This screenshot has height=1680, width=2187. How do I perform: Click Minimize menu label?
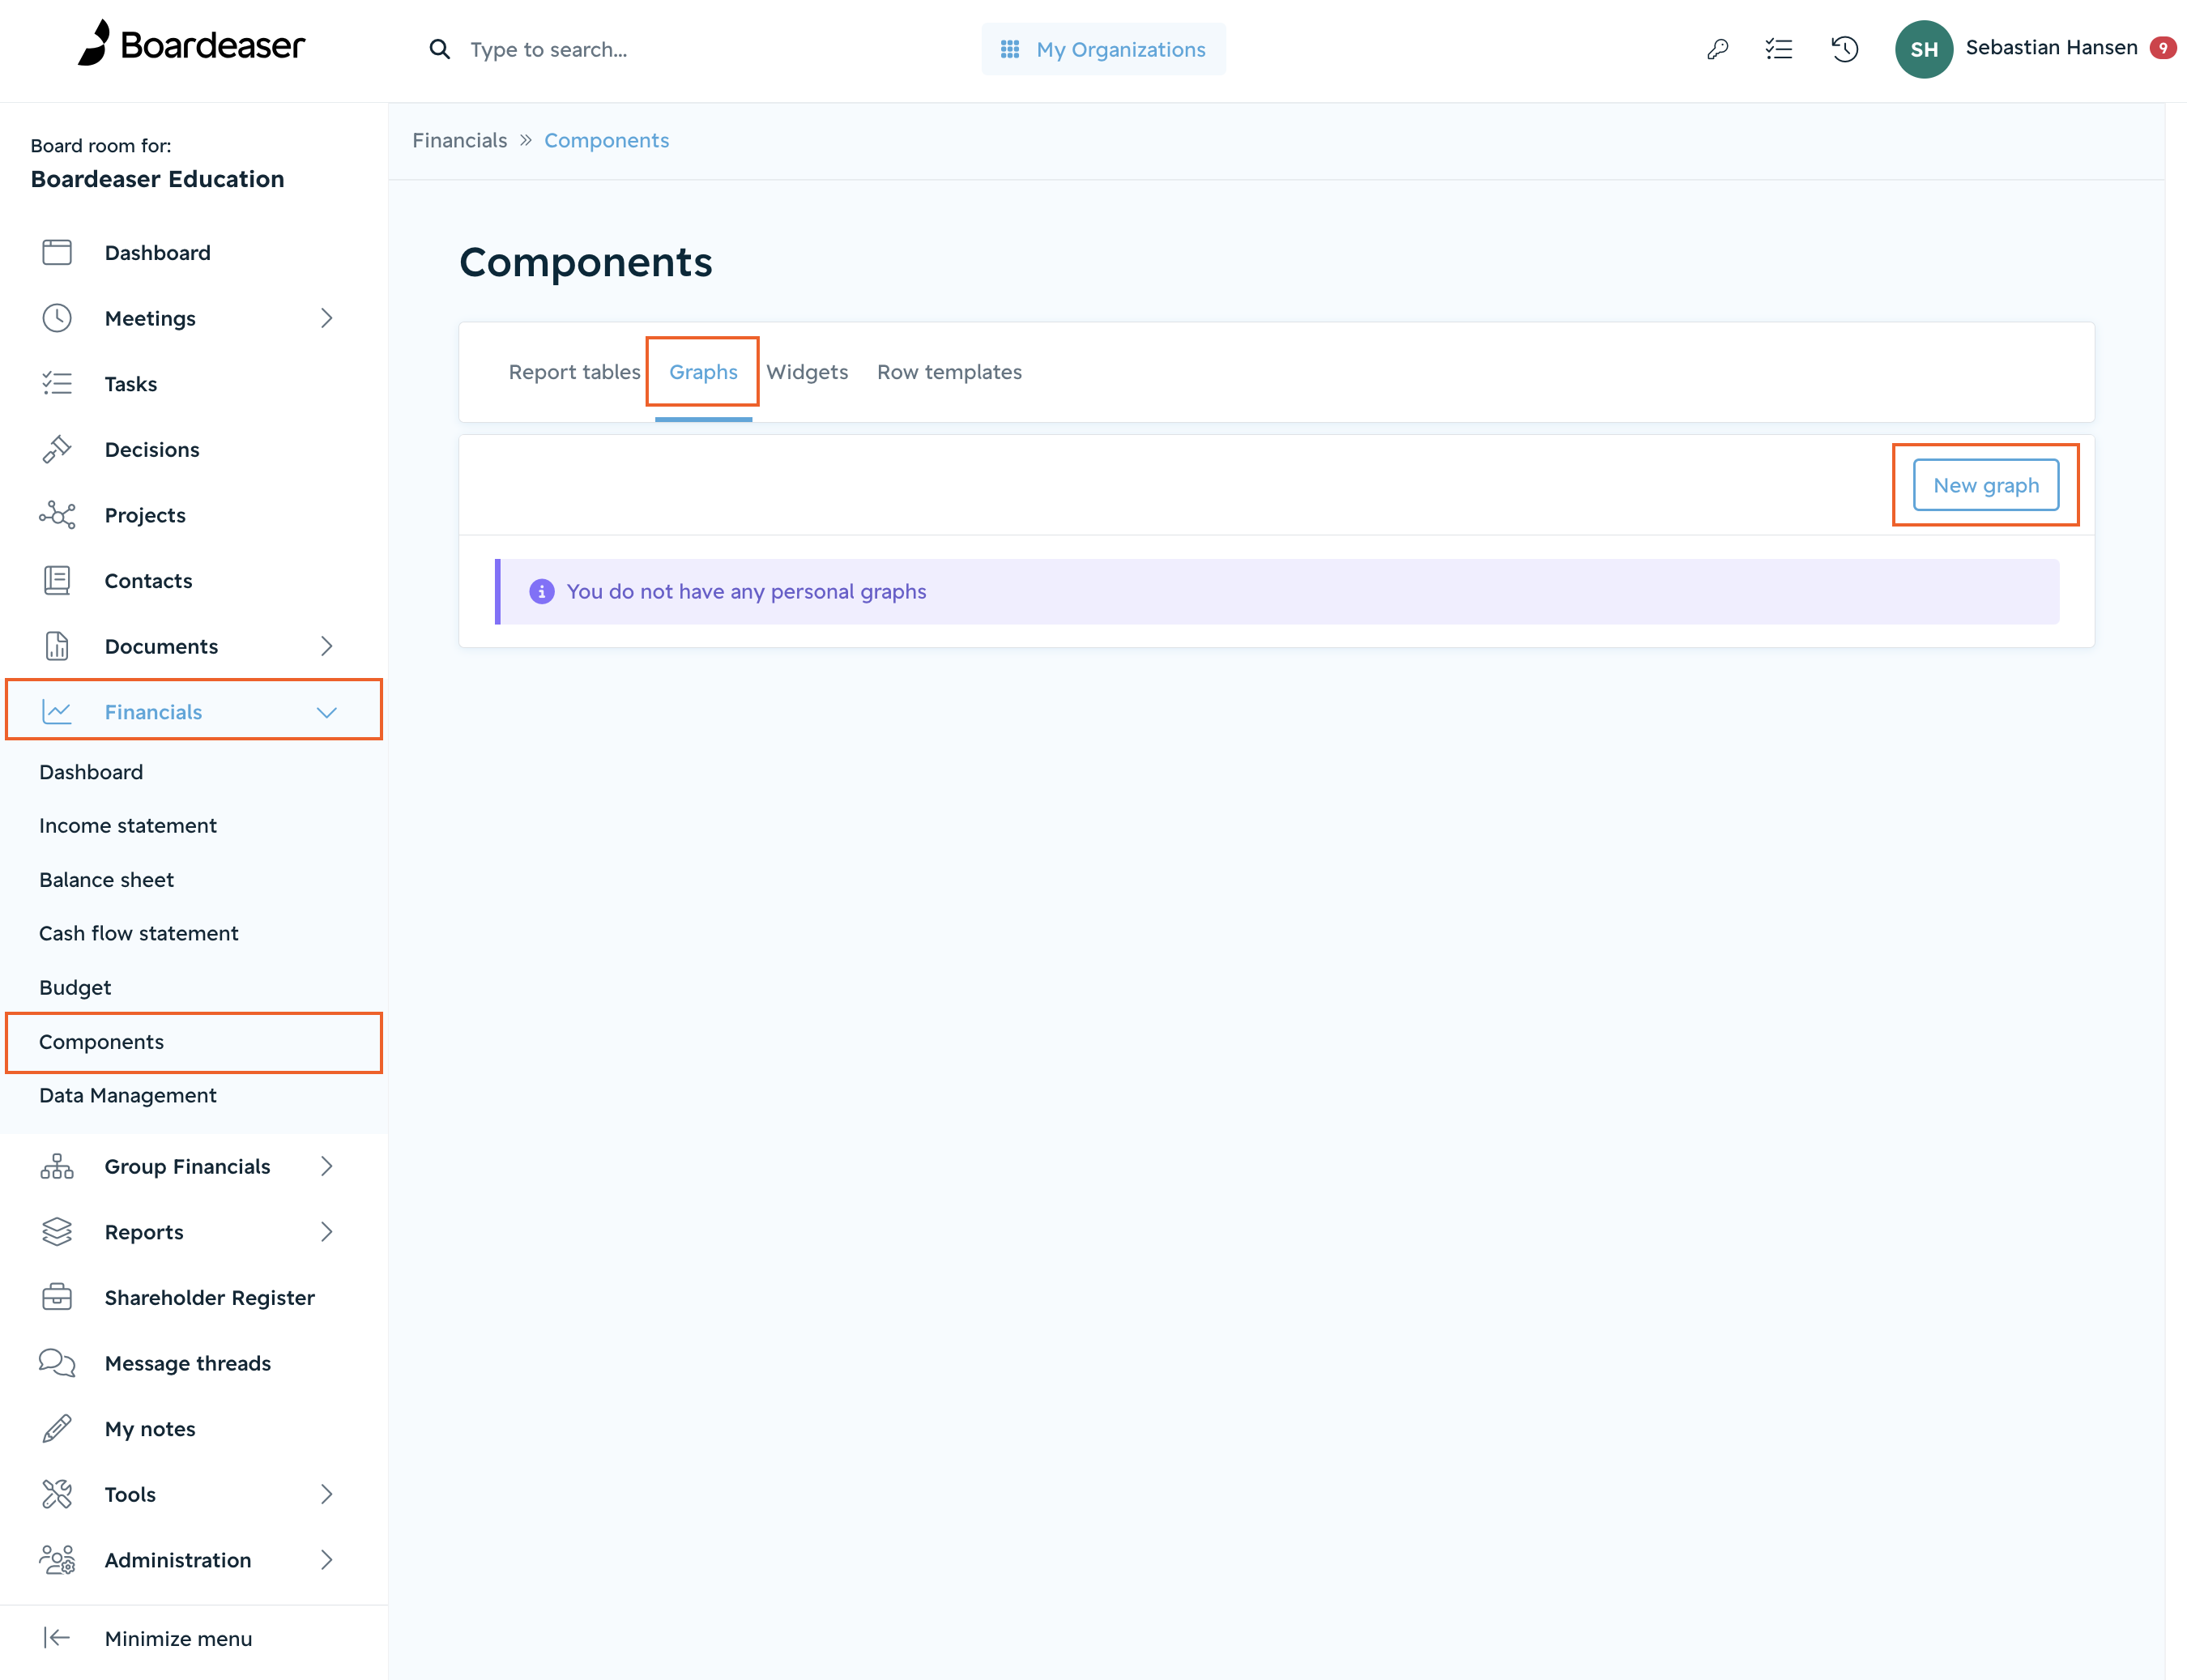point(178,1638)
